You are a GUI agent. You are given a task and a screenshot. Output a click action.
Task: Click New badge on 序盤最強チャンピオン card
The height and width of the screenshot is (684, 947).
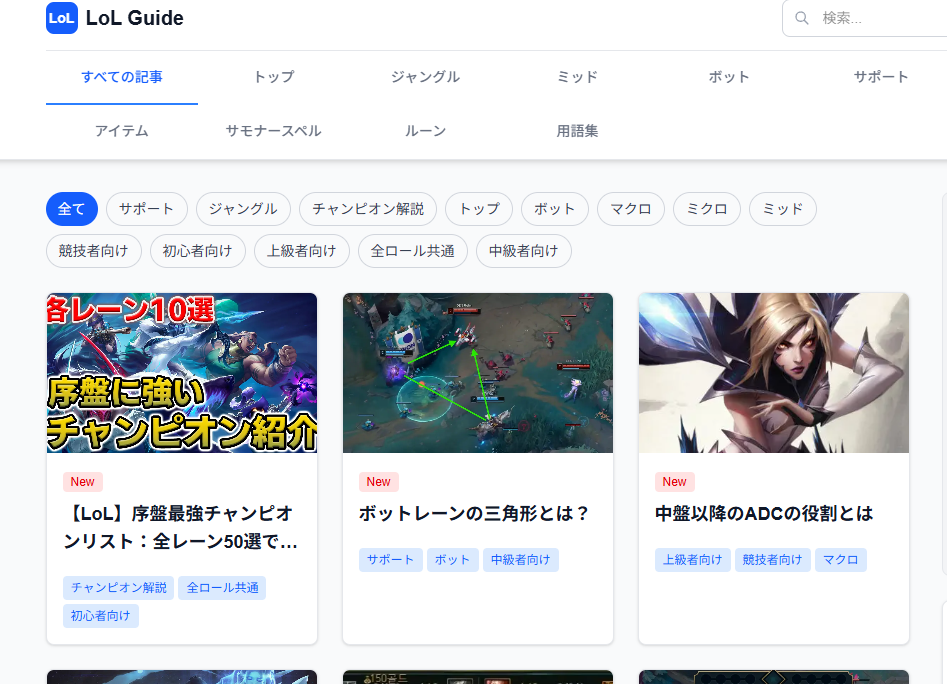point(83,482)
